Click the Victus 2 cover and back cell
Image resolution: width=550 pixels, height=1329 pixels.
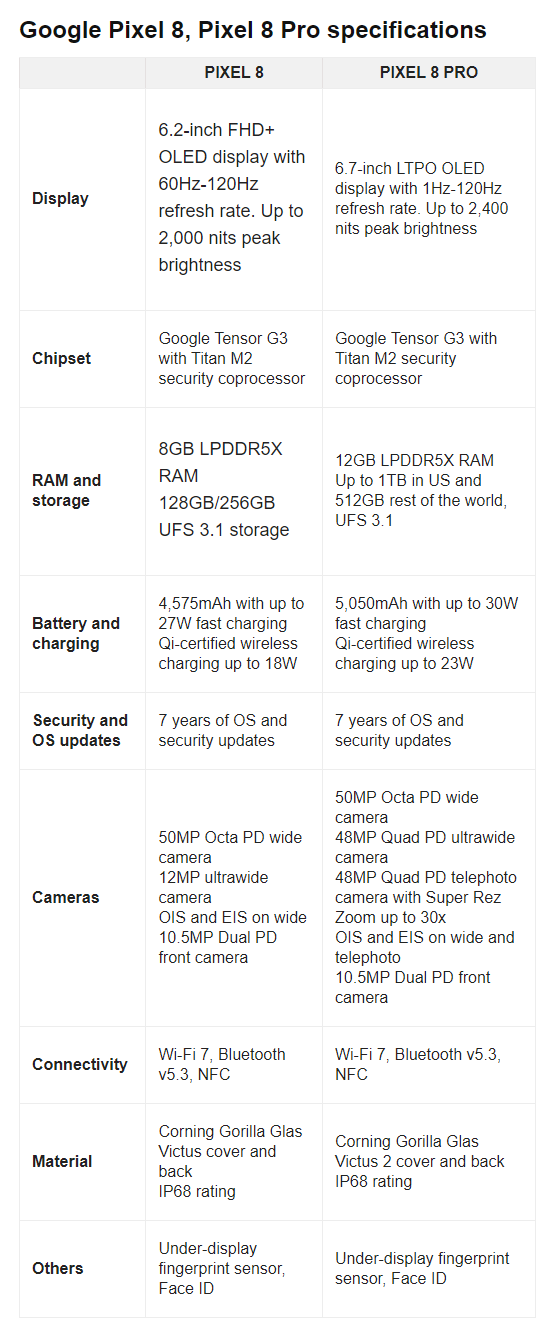point(429,1161)
